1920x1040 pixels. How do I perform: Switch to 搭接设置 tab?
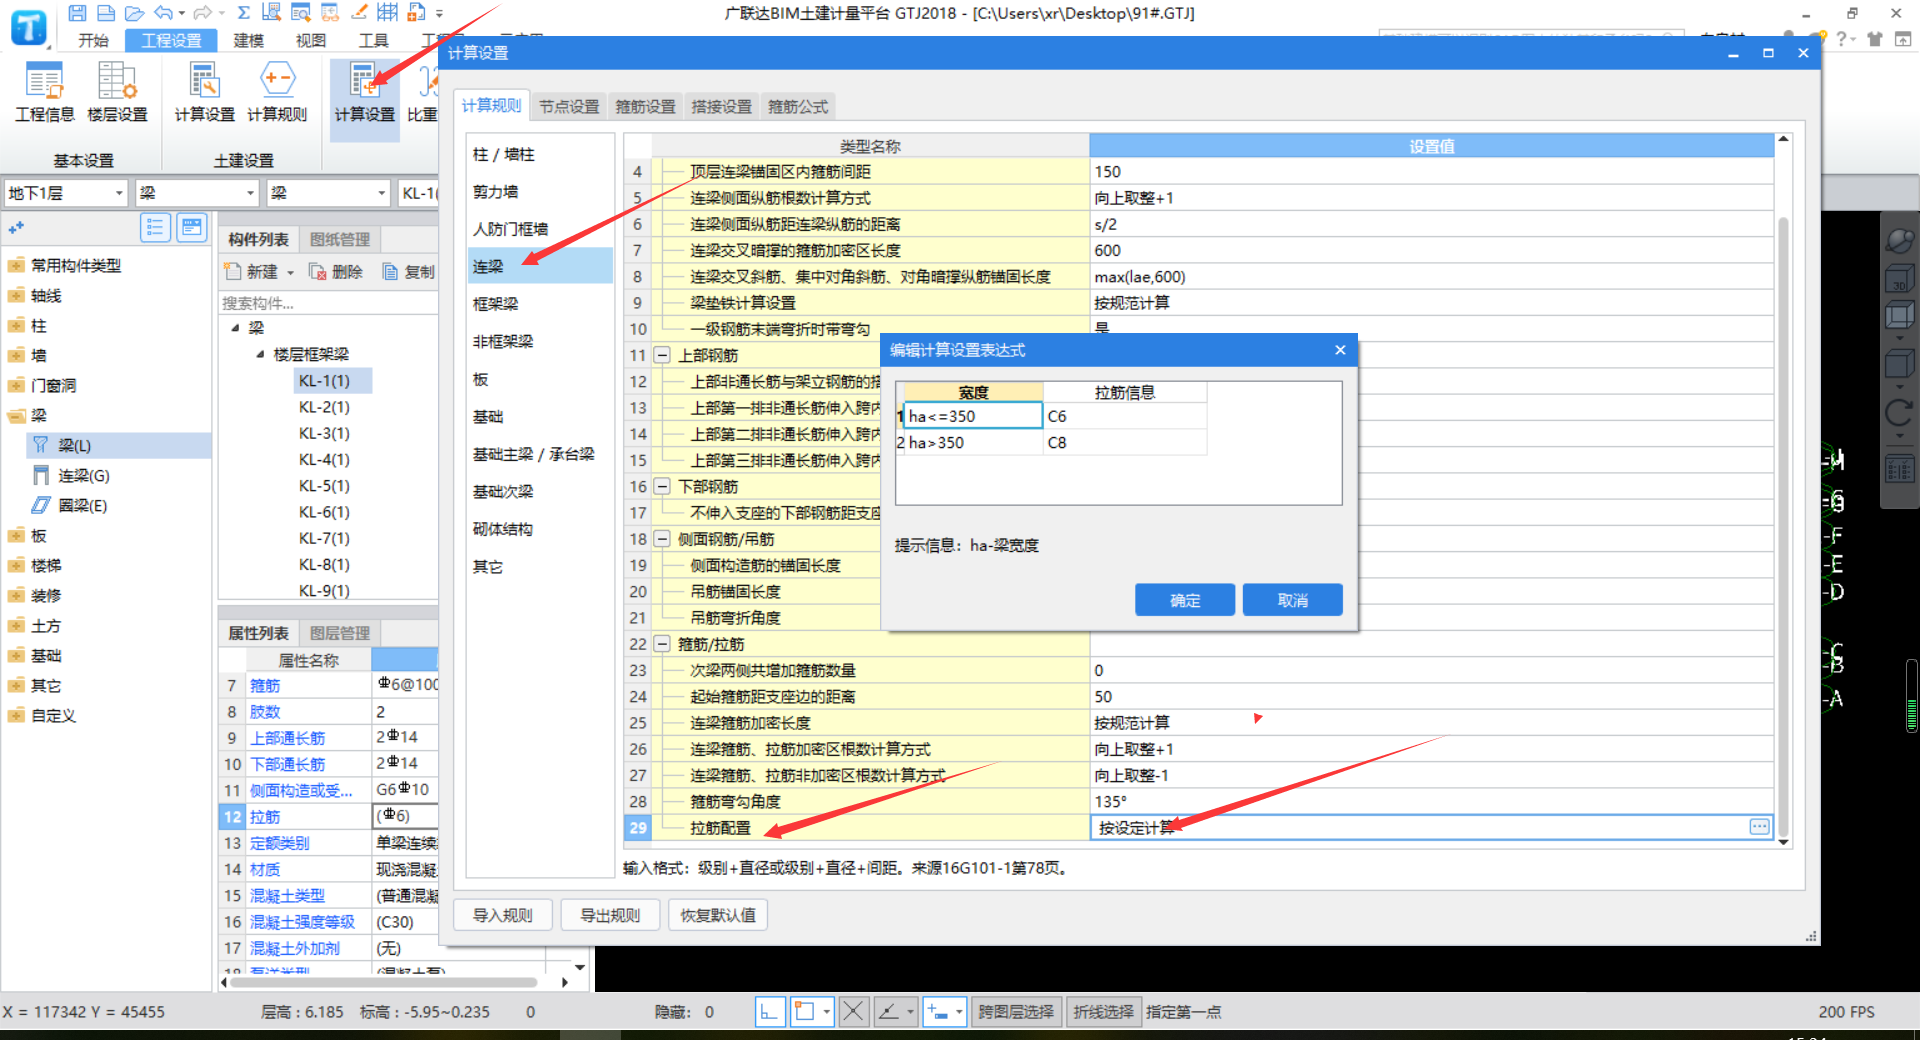(721, 106)
